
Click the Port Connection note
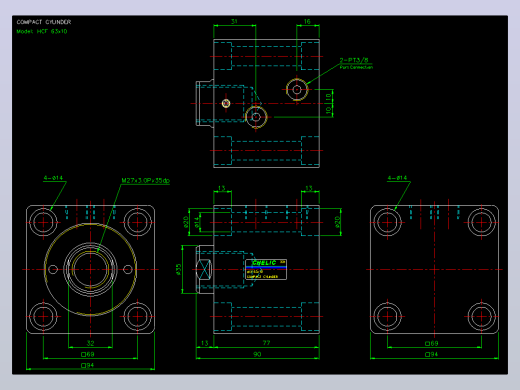pyautogui.click(x=356, y=67)
